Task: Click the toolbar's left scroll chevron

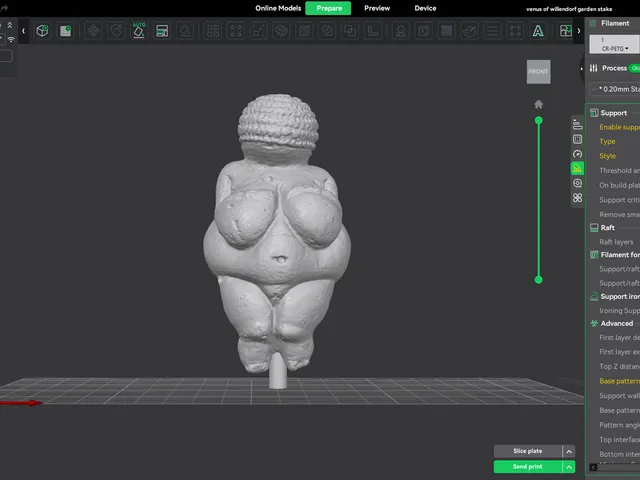Action: 23,31
